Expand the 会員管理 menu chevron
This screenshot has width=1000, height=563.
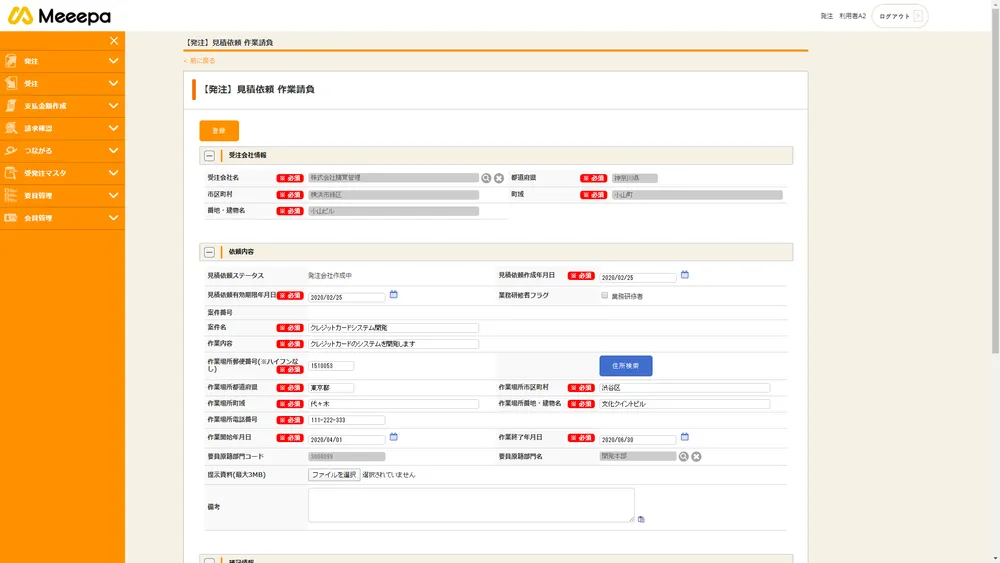pyautogui.click(x=114, y=217)
